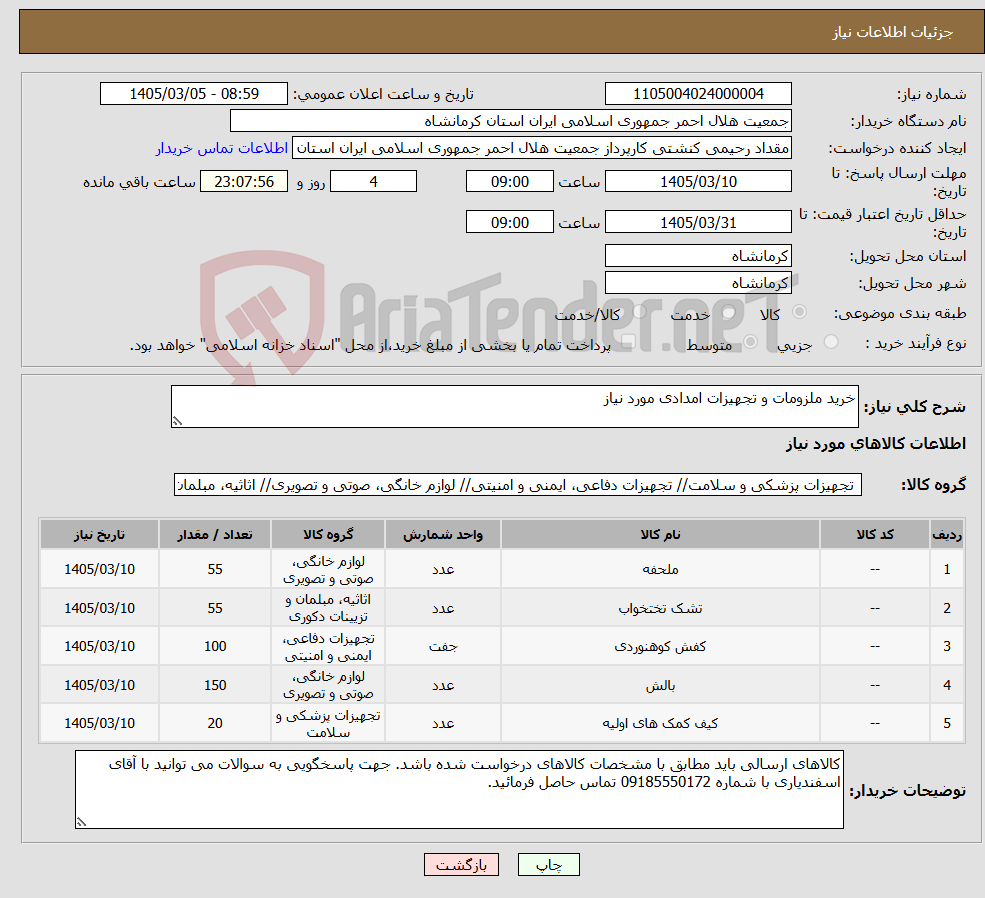This screenshot has width=985, height=898.
Task: Click the تجهیزات دفاعی، ایمنی و امنیتی cell
Action: point(328,646)
